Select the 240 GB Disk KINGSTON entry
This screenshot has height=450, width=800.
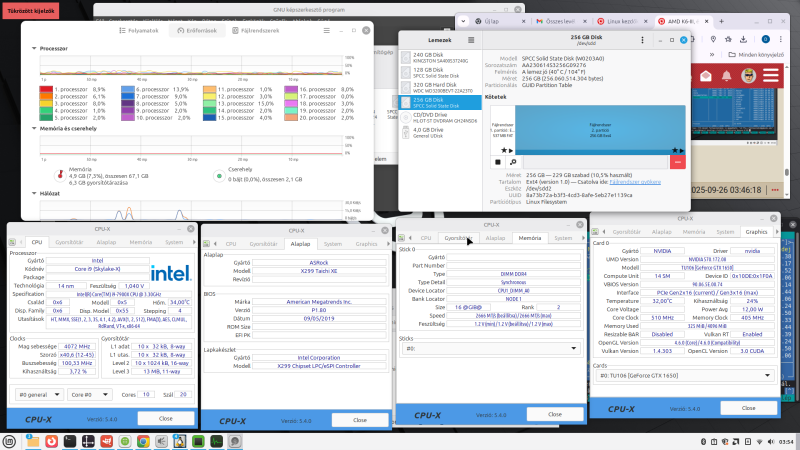click(441, 58)
